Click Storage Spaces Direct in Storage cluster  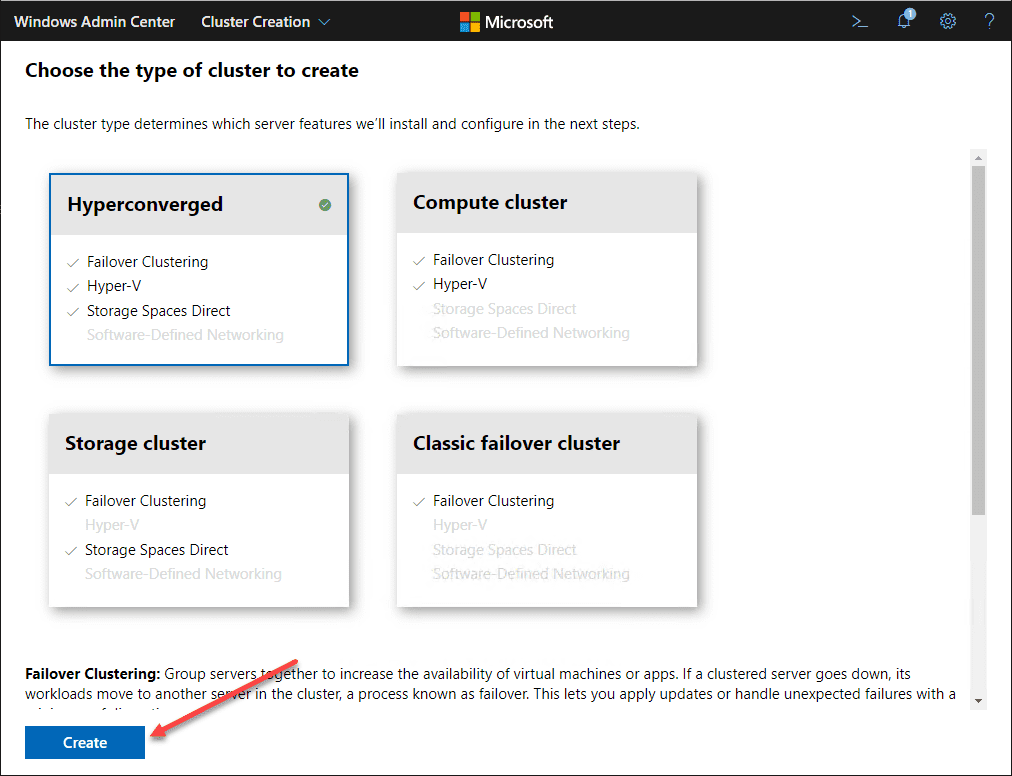tap(156, 550)
